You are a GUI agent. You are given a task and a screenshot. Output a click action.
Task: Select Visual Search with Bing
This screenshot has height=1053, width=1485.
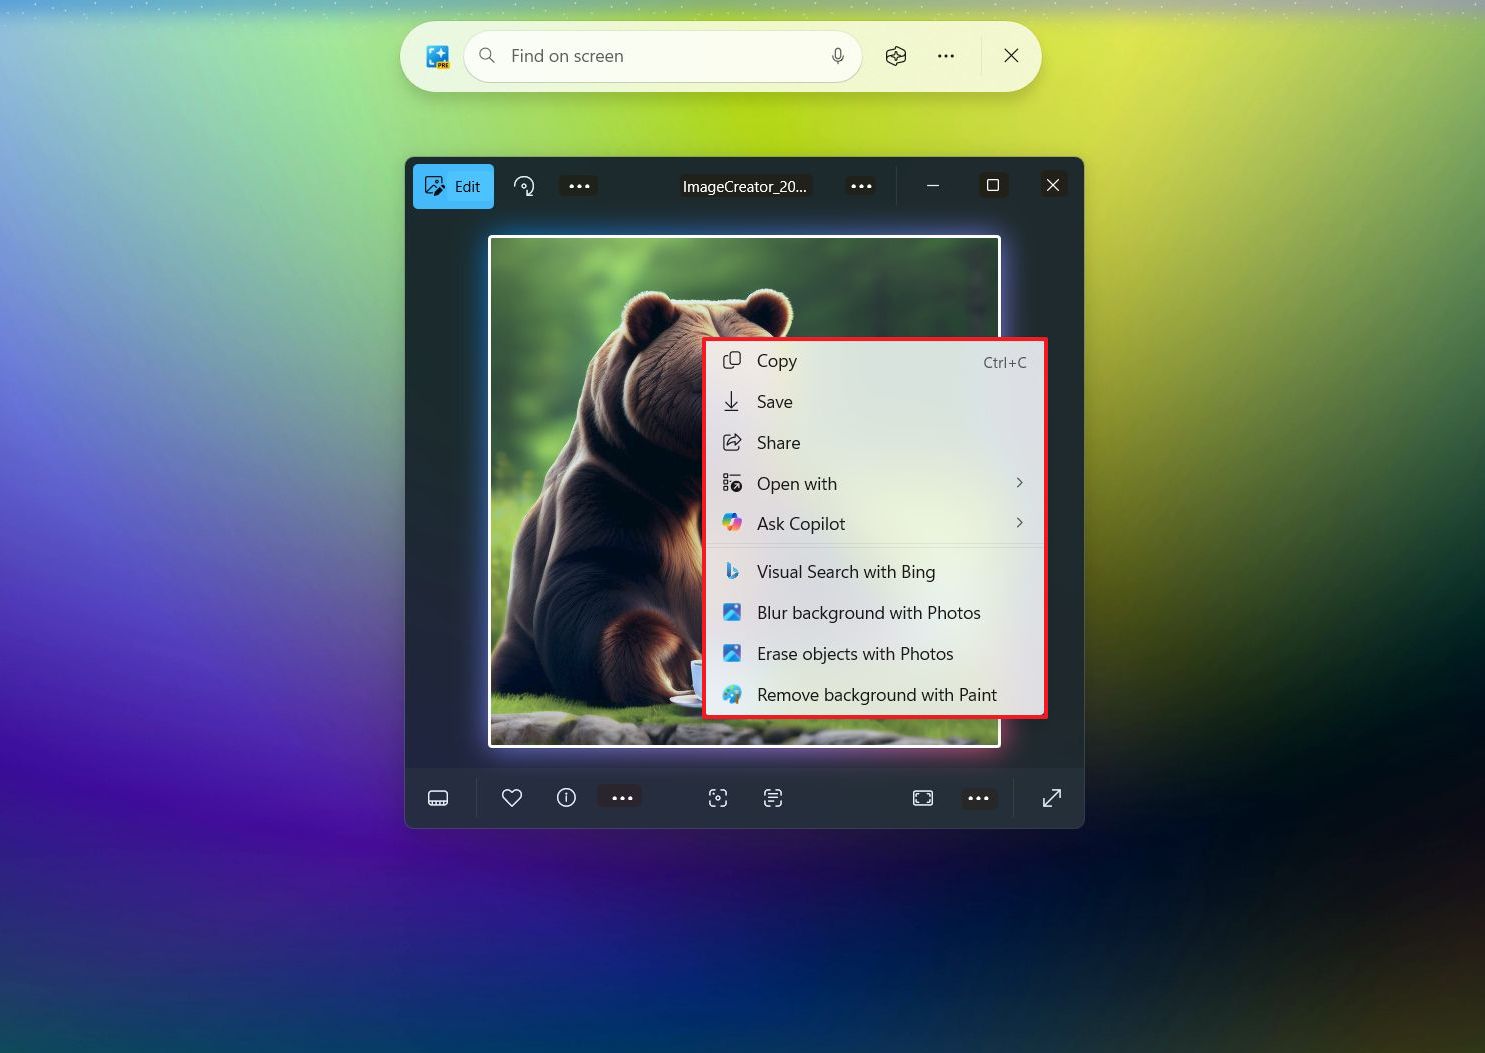click(845, 571)
